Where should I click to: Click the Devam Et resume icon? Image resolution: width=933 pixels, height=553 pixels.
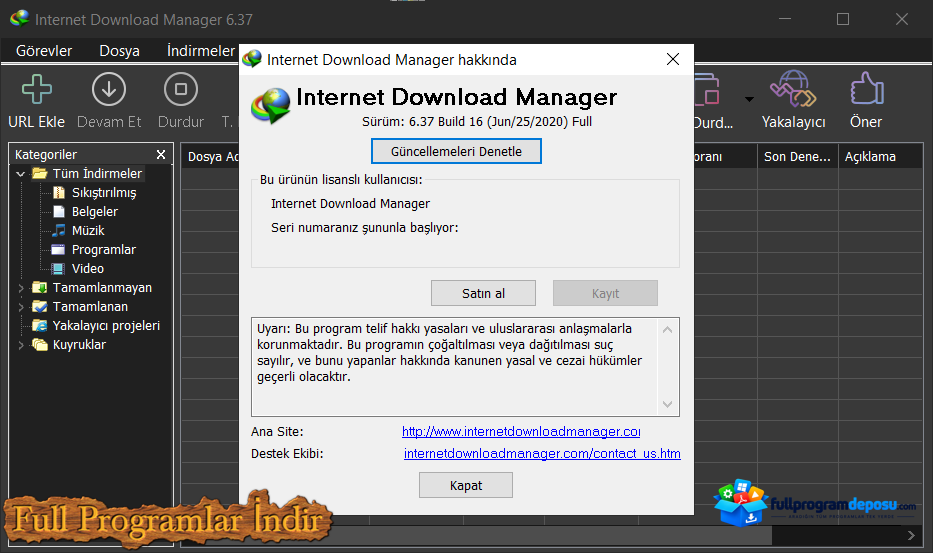tap(109, 90)
